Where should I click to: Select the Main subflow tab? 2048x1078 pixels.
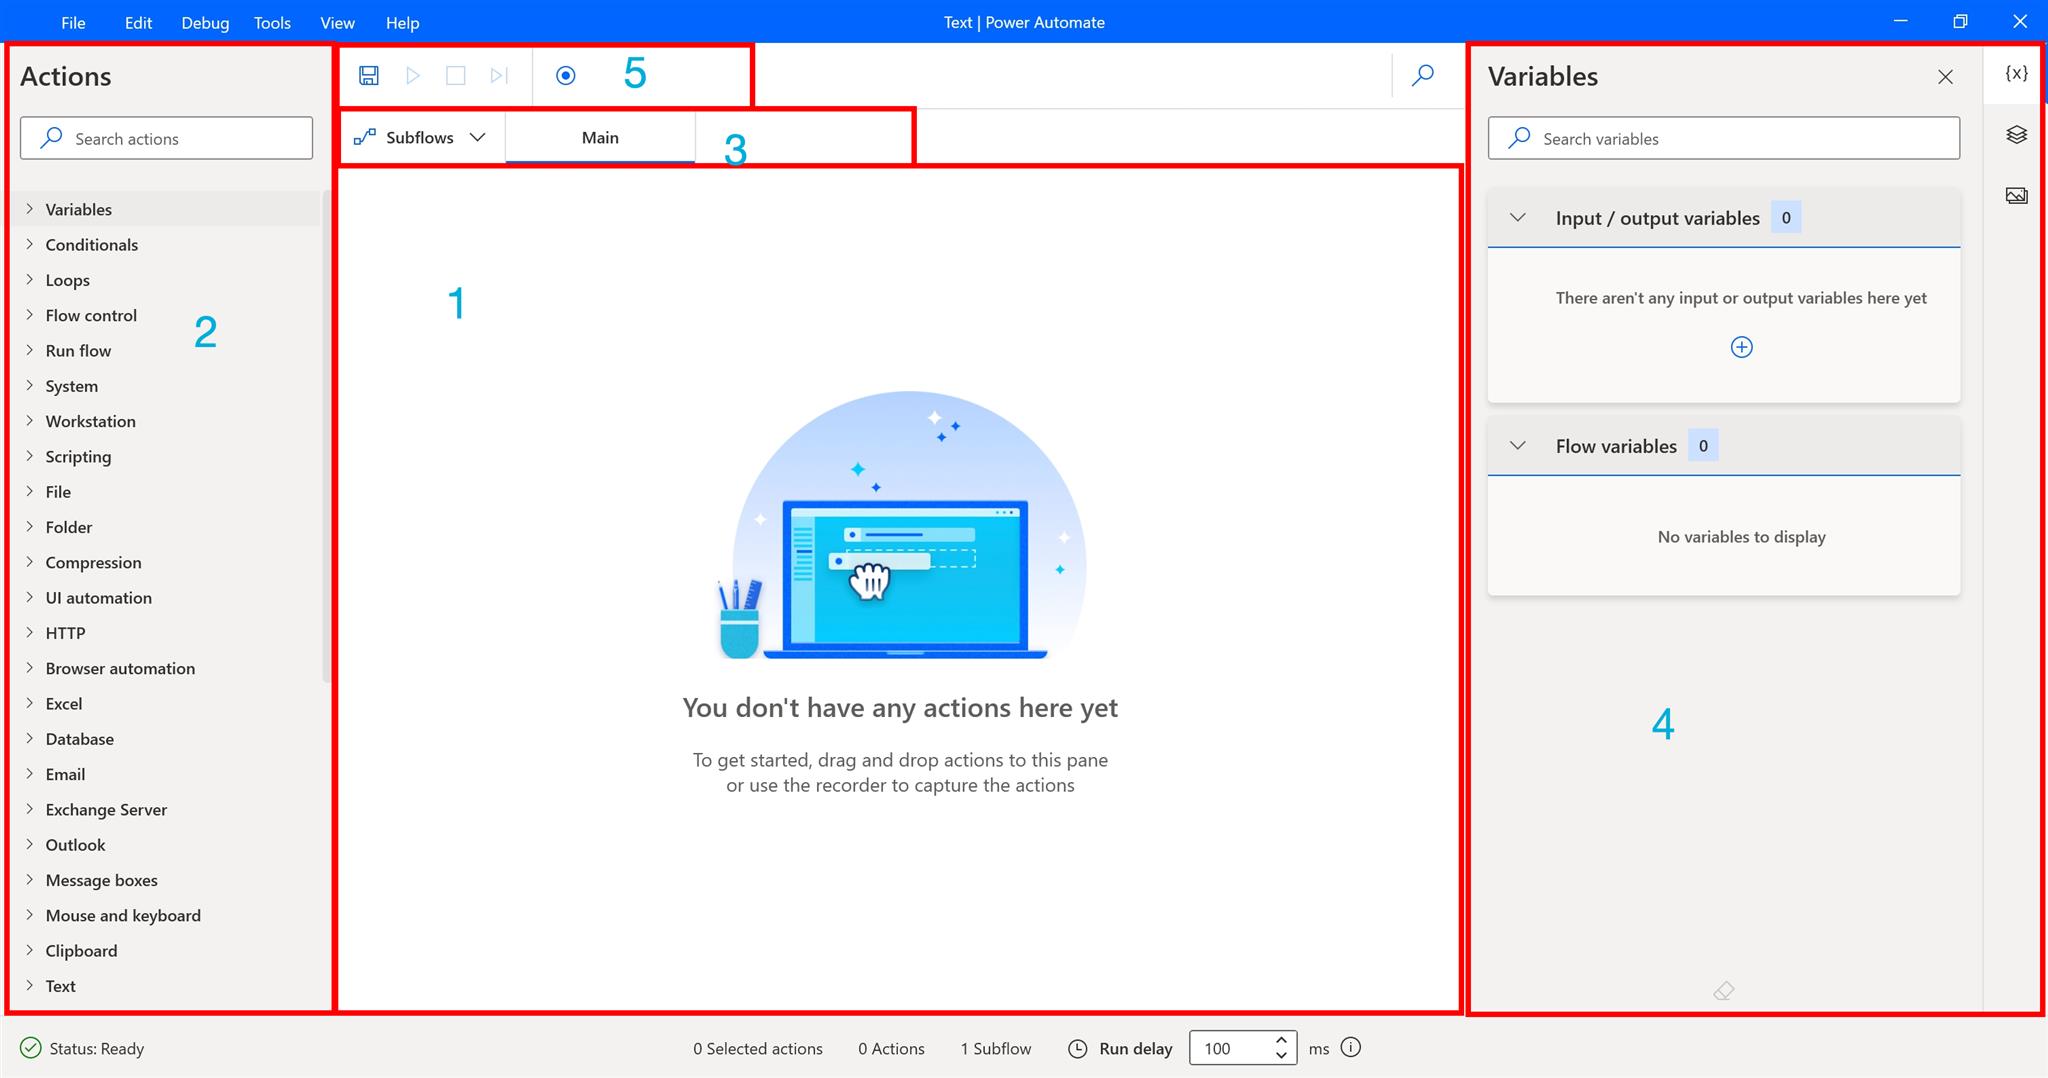600,137
